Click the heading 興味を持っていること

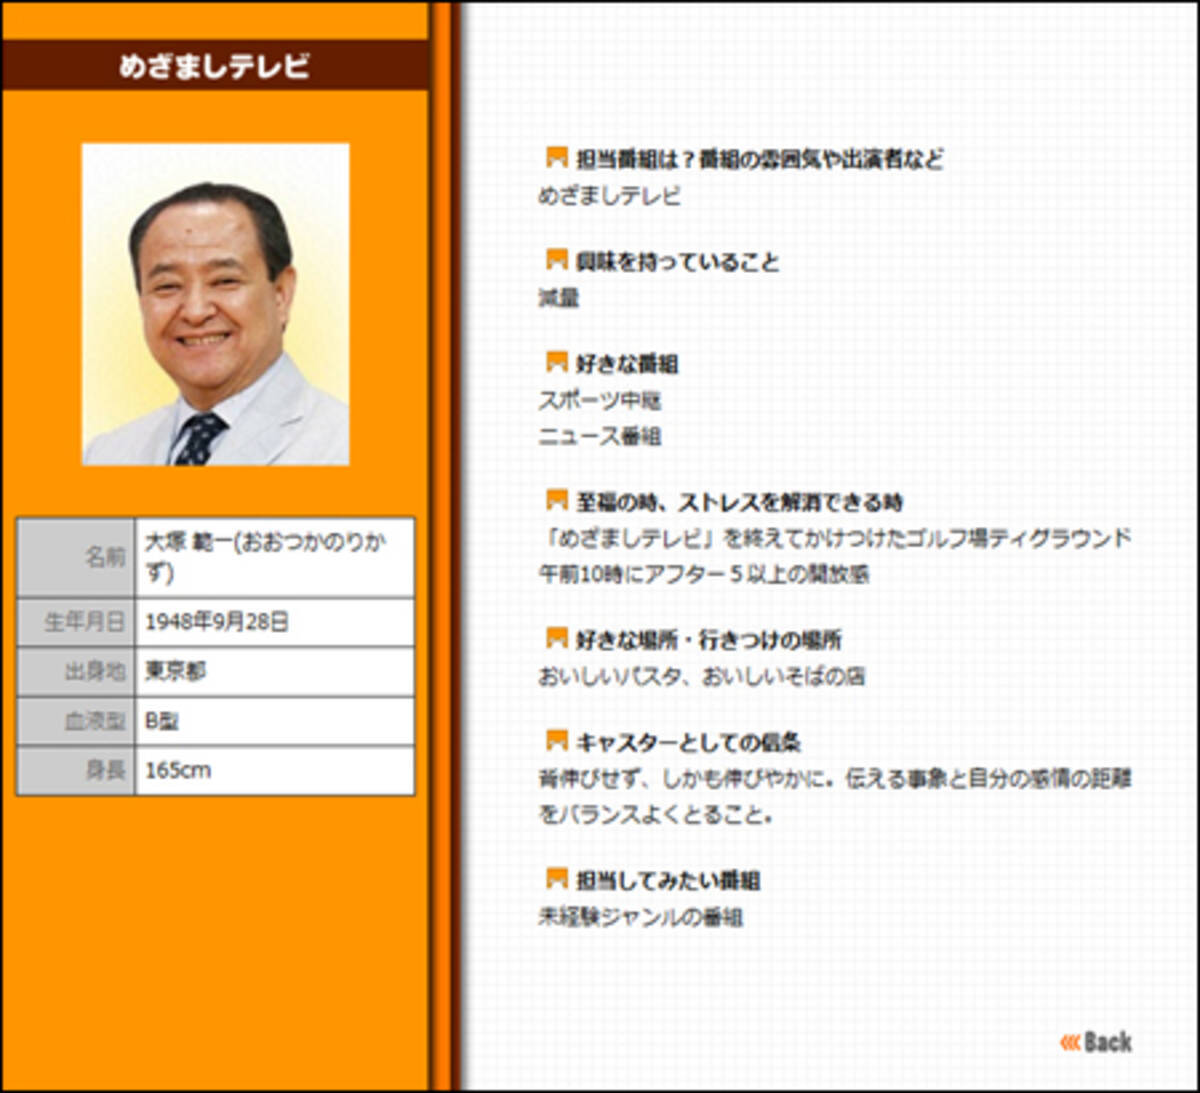[677, 262]
